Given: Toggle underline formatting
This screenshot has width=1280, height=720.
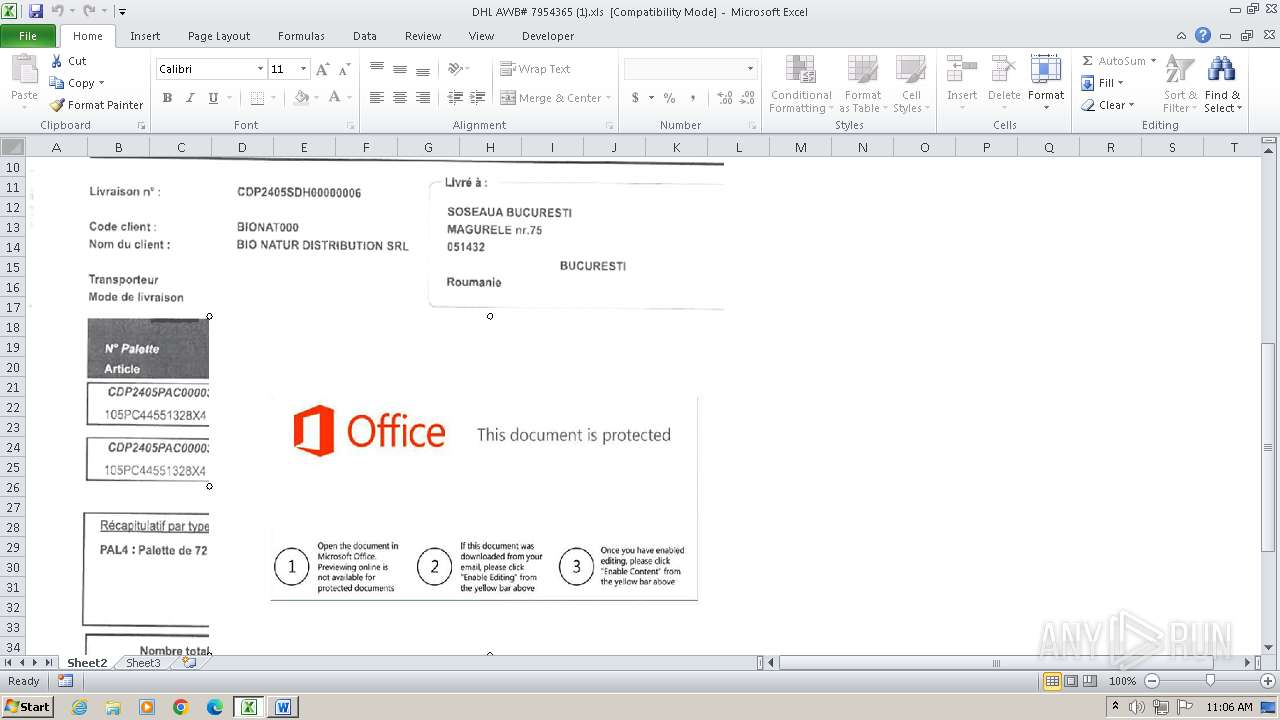Looking at the screenshot, I should 213,98.
